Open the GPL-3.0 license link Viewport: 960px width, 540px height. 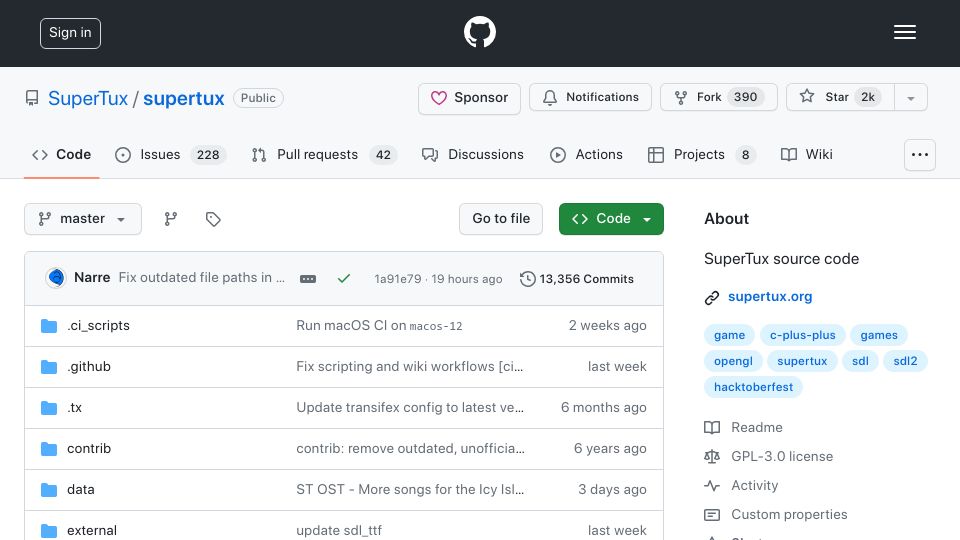coord(782,457)
